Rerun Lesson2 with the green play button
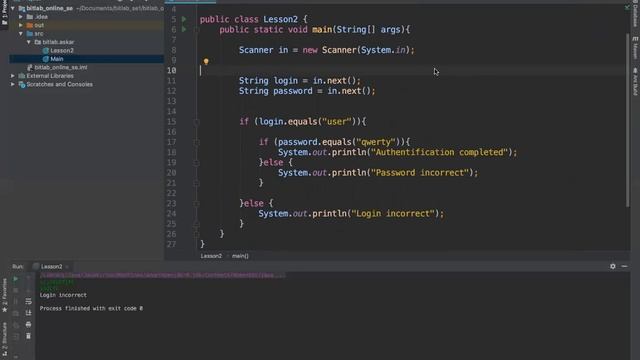 [x=16, y=279]
